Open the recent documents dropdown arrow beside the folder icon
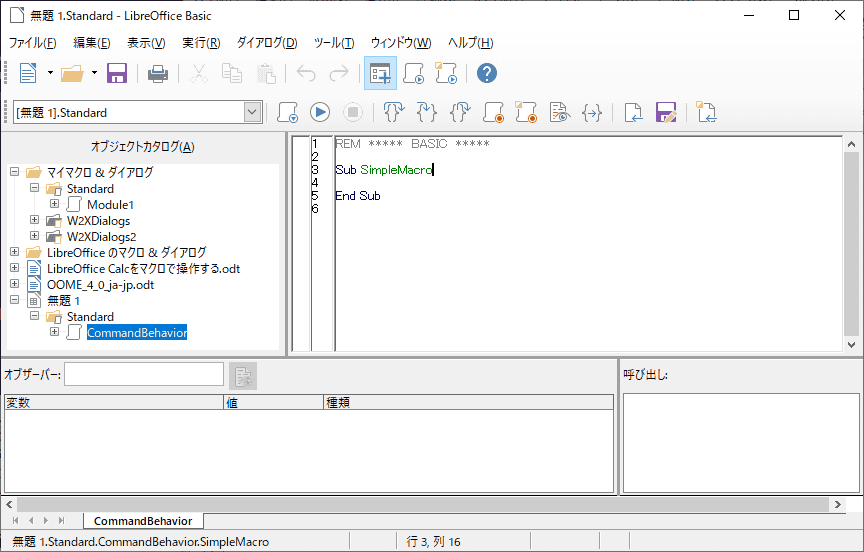This screenshot has height=552, width=864. pyautogui.click(x=94, y=73)
